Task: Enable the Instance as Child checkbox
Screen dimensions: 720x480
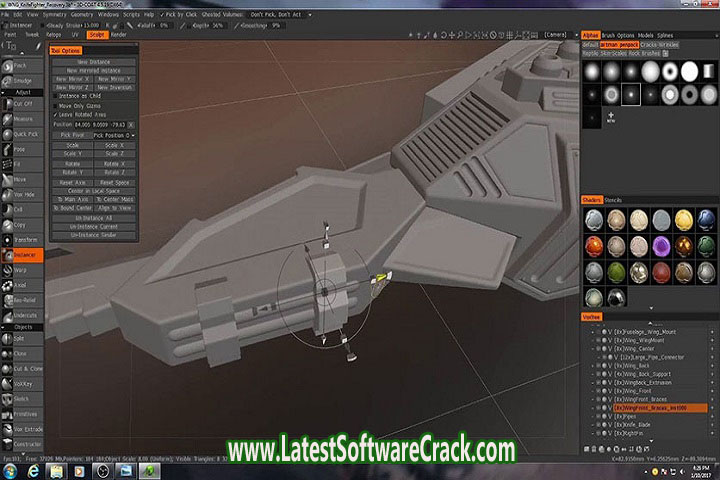Action: pos(57,95)
